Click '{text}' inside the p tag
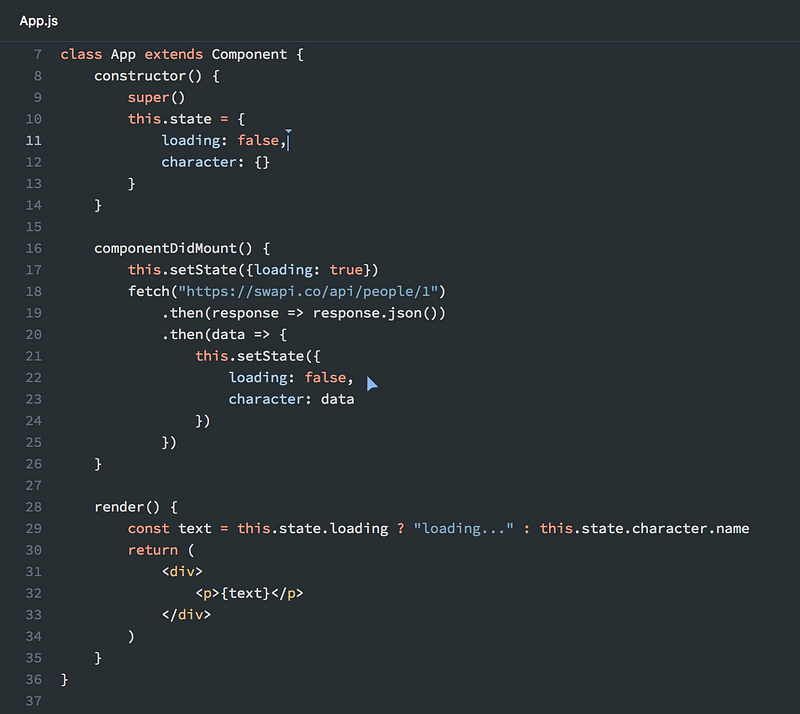 tap(245, 593)
